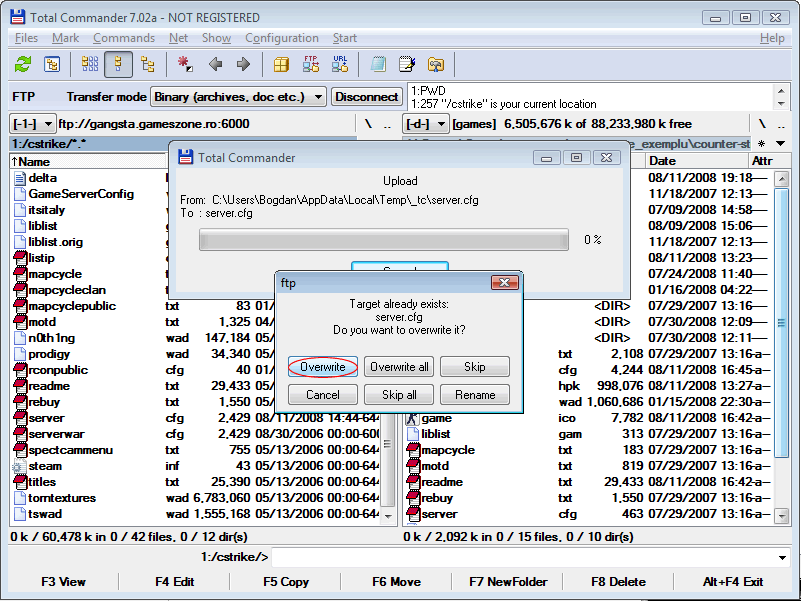The height and width of the screenshot is (601, 801).
Task: Click the Invert selection toolbar icon
Action: pyautogui.click(x=184, y=64)
